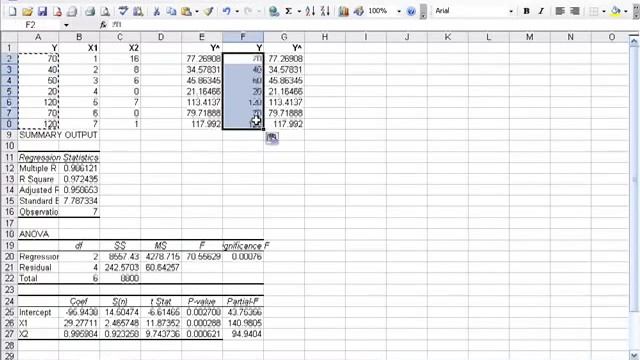
Task: Select row 20 header
Action: point(9,257)
